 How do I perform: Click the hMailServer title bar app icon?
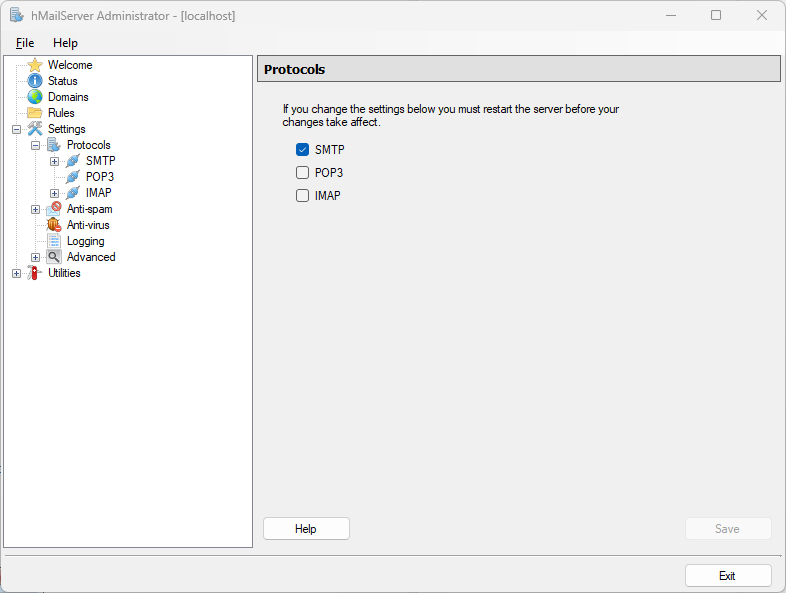tap(17, 16)
